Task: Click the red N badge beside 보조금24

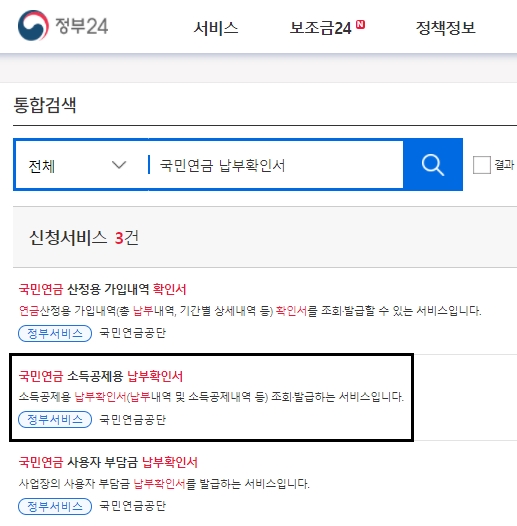Action: coord(360,24)
